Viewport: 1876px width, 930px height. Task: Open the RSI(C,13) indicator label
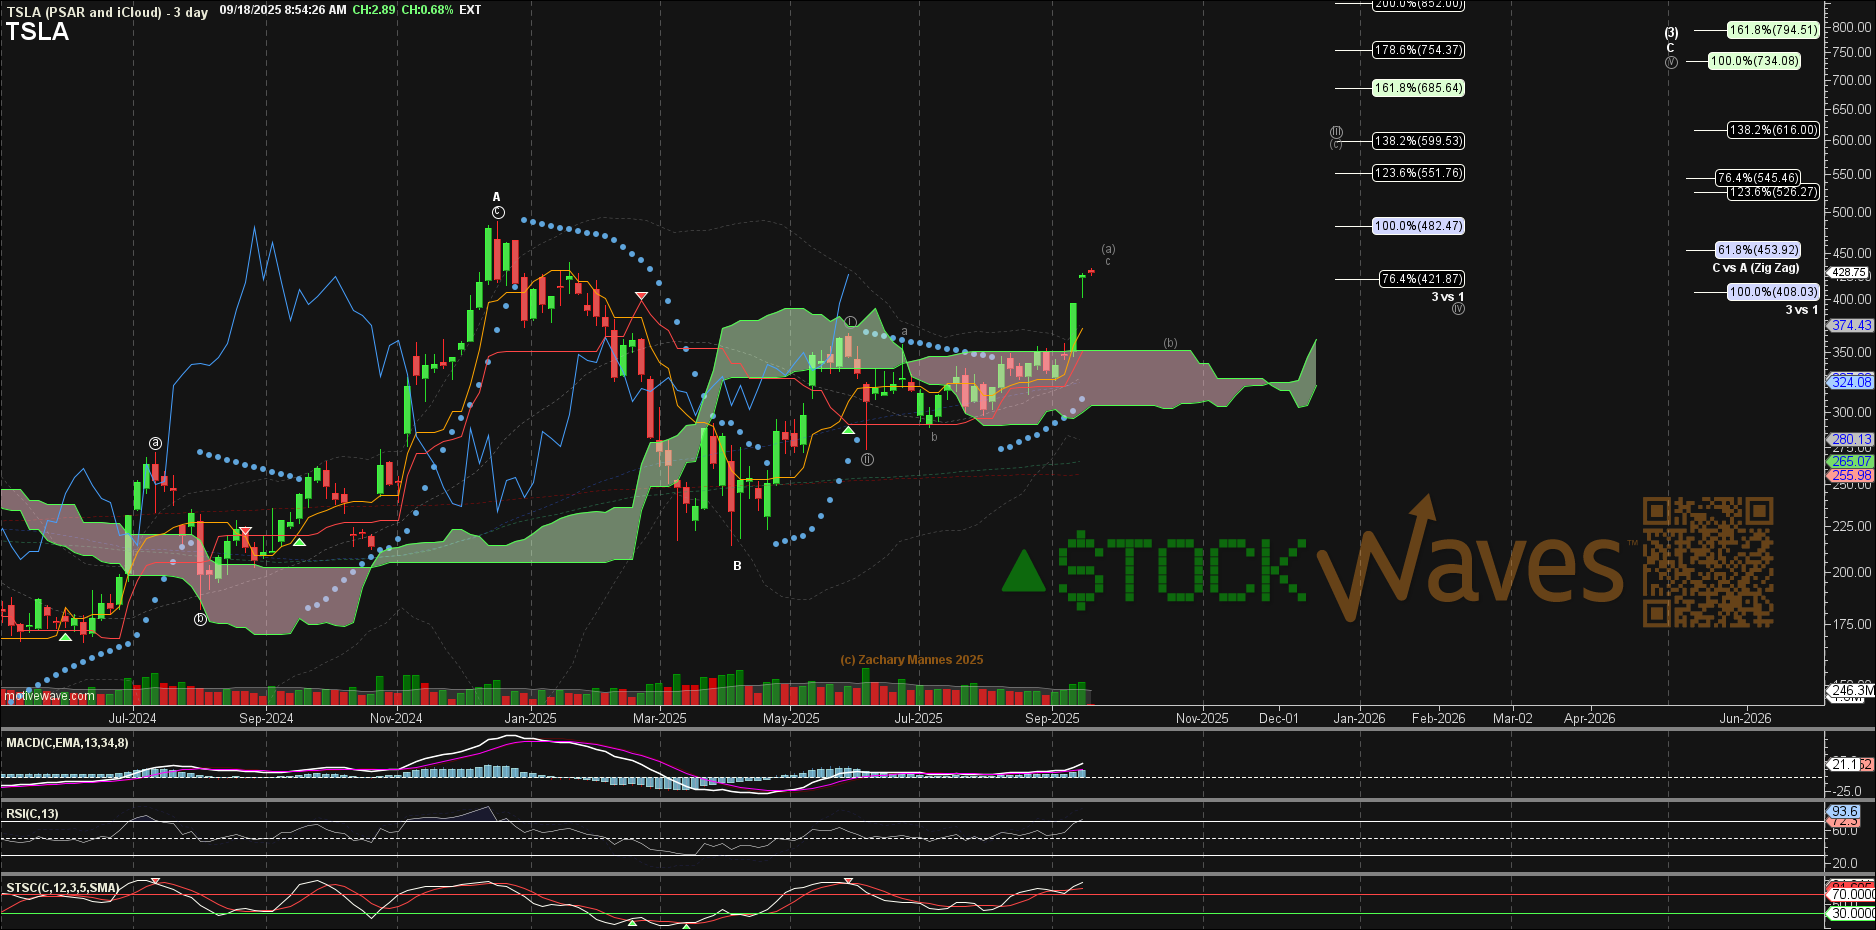pyautogui.click(x=32, y=814)
